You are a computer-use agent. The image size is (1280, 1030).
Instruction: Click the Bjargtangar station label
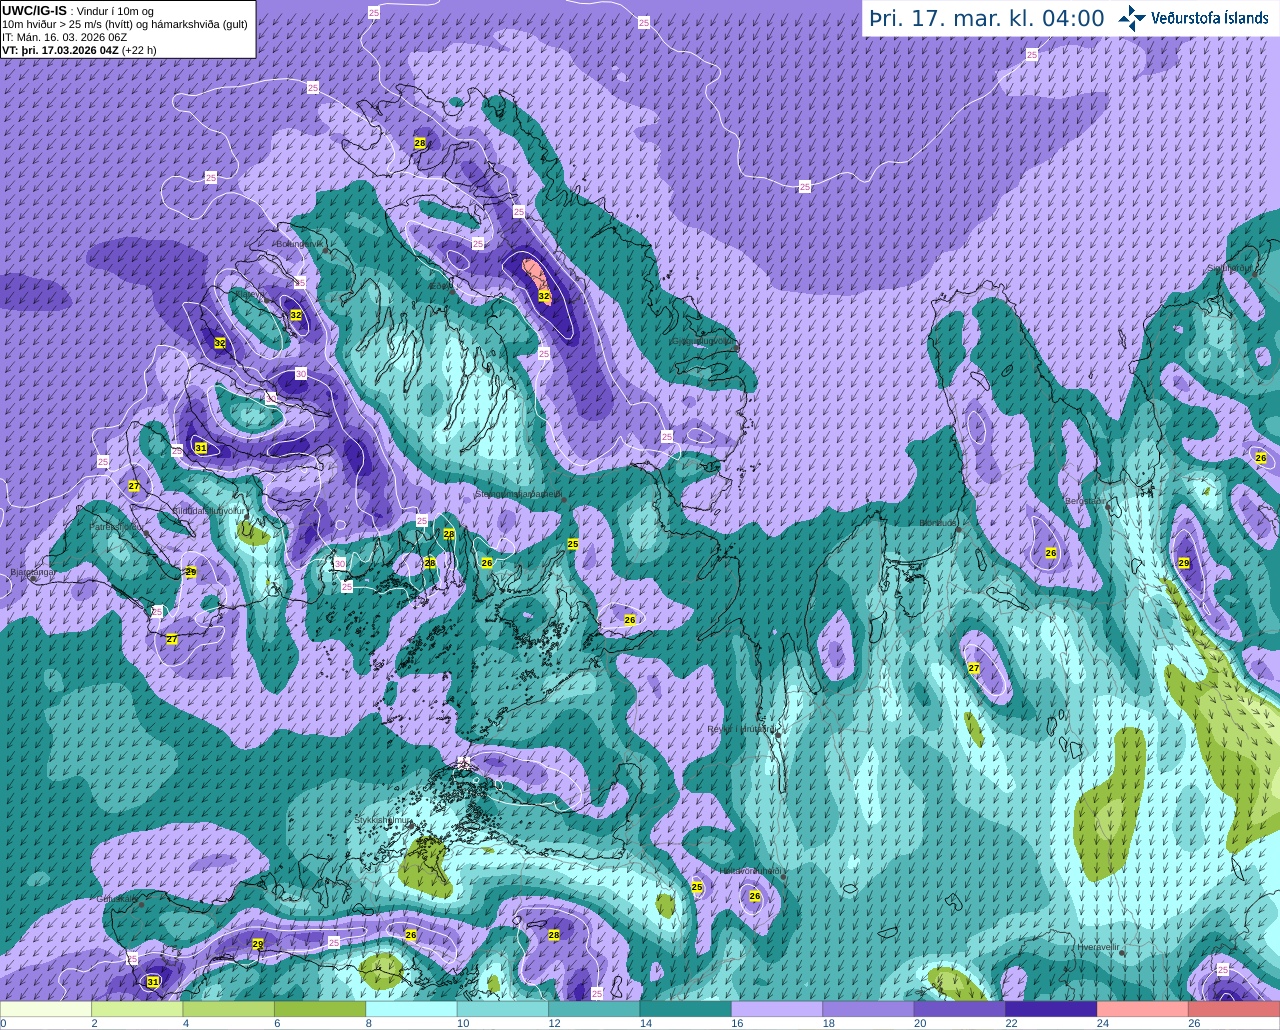pyautogui.click(x=32, y=572)
